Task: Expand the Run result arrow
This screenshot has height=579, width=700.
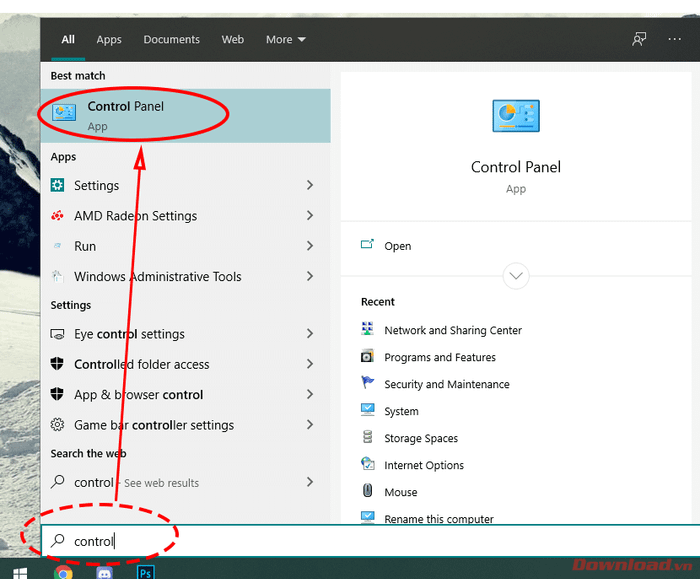Action: [310, 246]
